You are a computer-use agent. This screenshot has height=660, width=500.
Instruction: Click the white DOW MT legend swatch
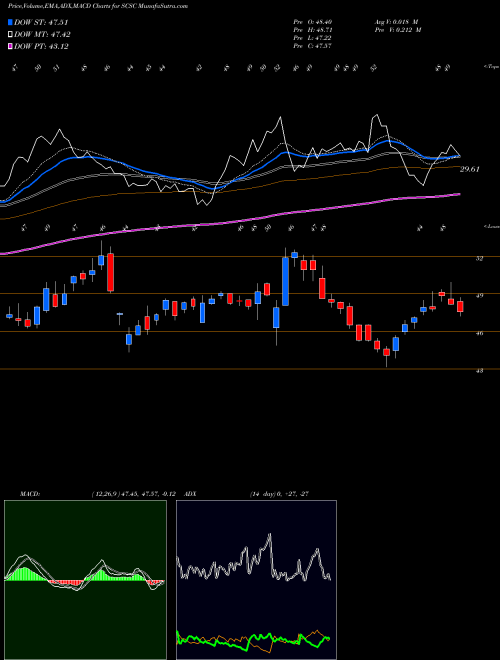coord(11,35)
